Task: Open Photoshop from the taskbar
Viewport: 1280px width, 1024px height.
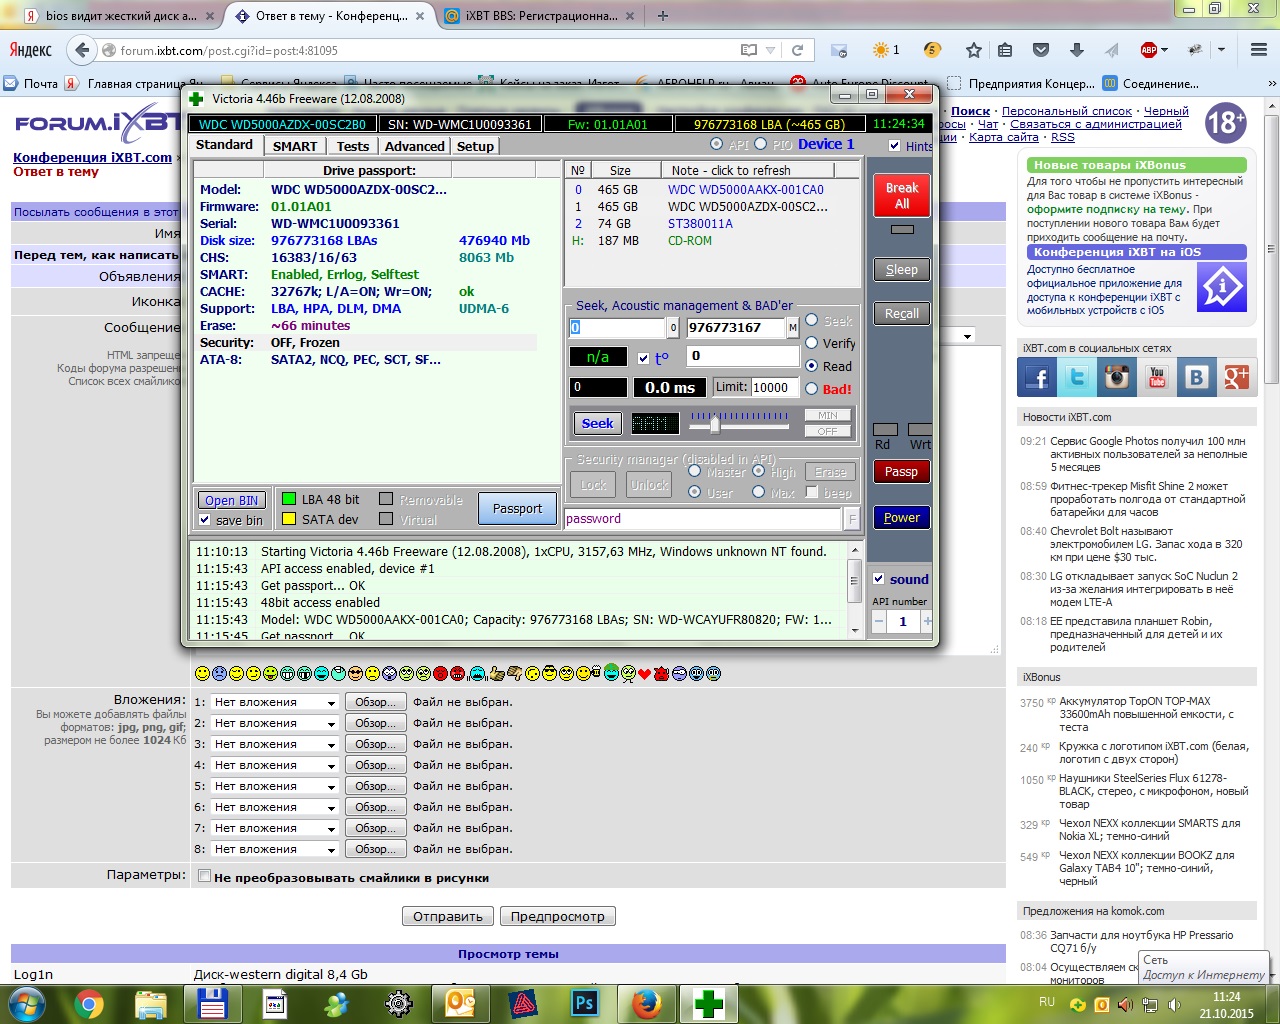Action: (x=584, y=1003)
